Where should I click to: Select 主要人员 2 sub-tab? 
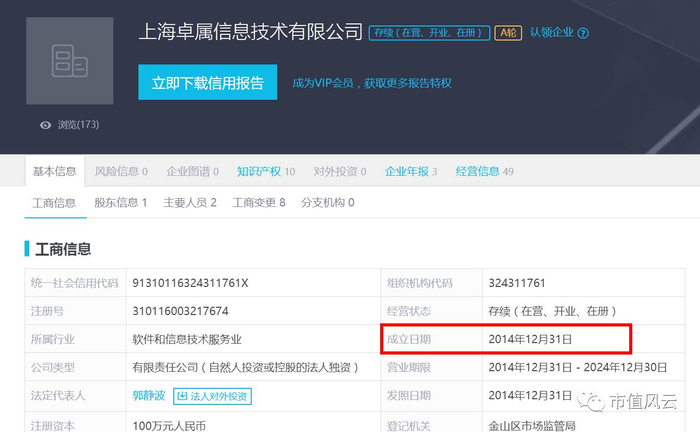pyautogui.click(x=190, y=203)
